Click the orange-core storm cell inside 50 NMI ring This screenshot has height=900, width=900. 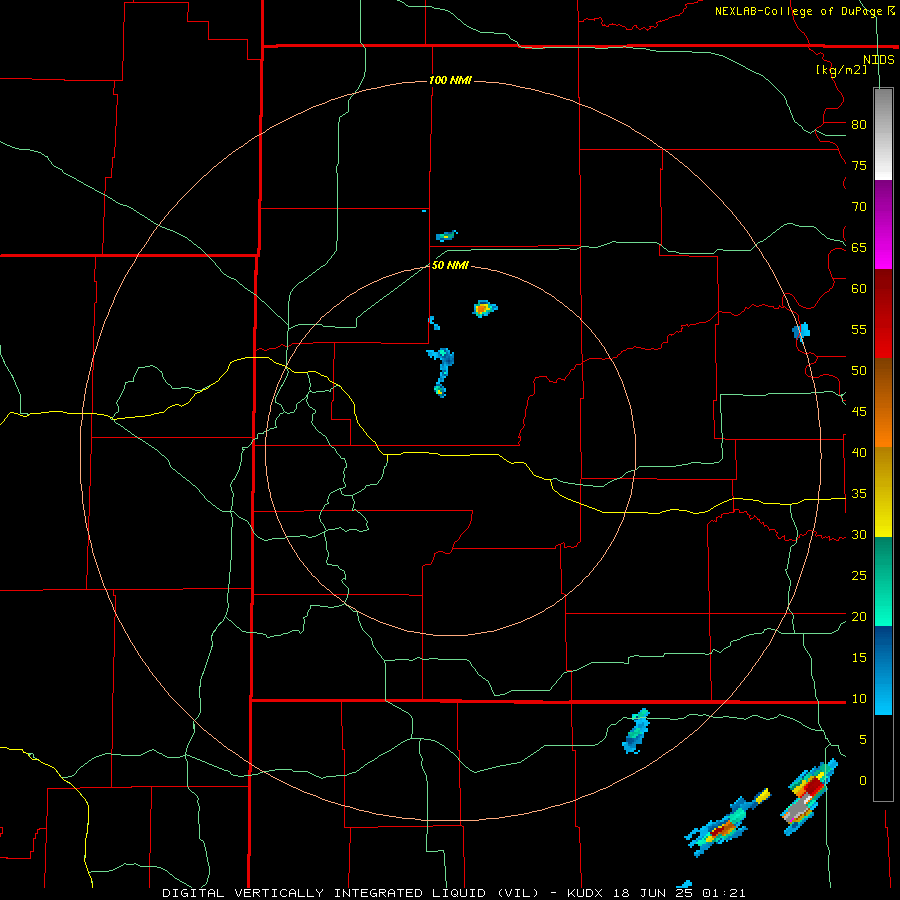pos(484,309)
